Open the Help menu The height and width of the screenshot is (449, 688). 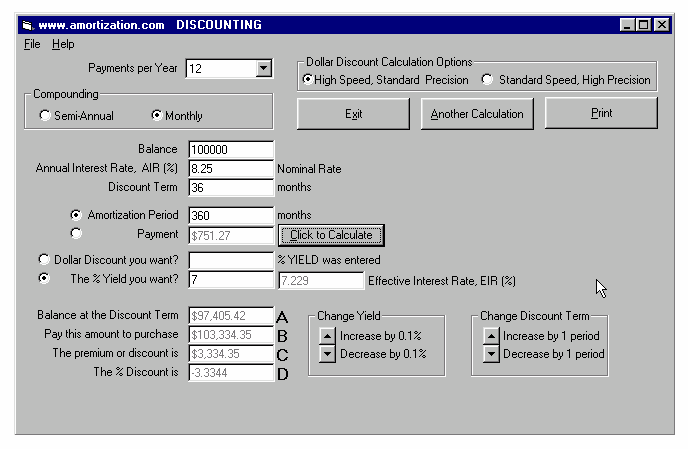pyautogui.click(x=63, y=44)
